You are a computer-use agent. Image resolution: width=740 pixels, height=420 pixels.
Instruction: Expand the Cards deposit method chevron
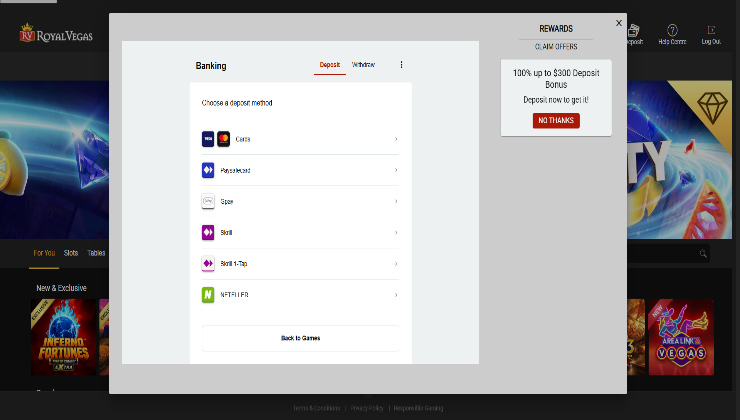(396, 139)
